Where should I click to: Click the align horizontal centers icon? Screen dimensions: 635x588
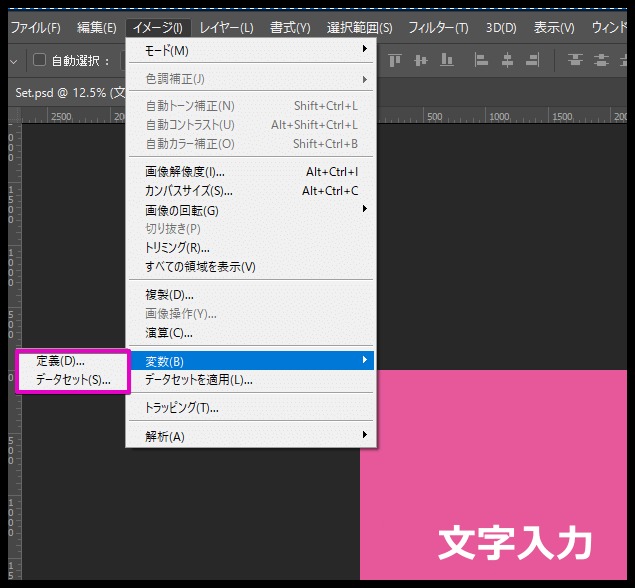[x=508, y=61]
